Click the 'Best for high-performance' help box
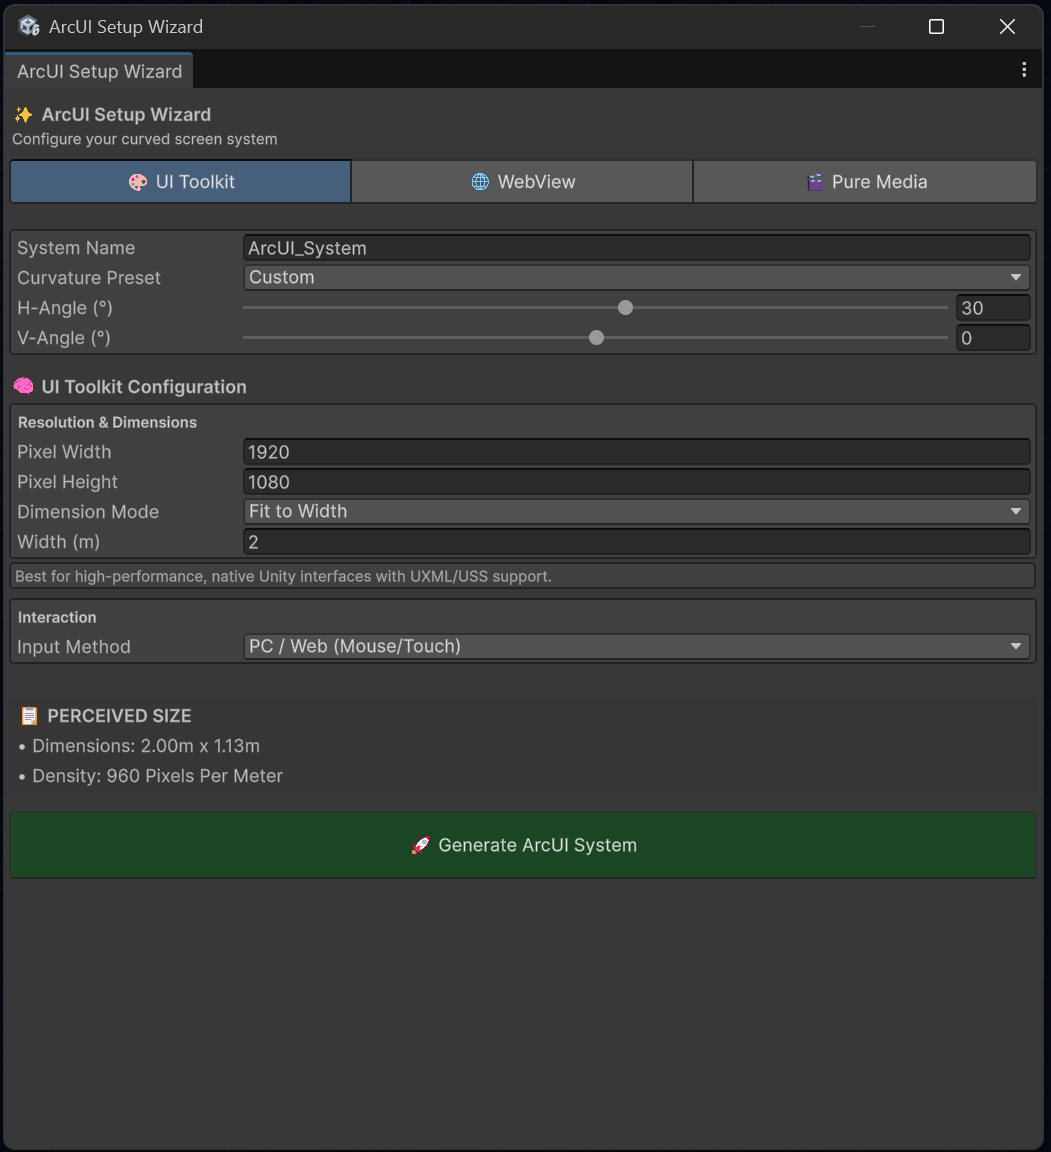The height and width of the screenshot is (1152, 1051). 523,576
